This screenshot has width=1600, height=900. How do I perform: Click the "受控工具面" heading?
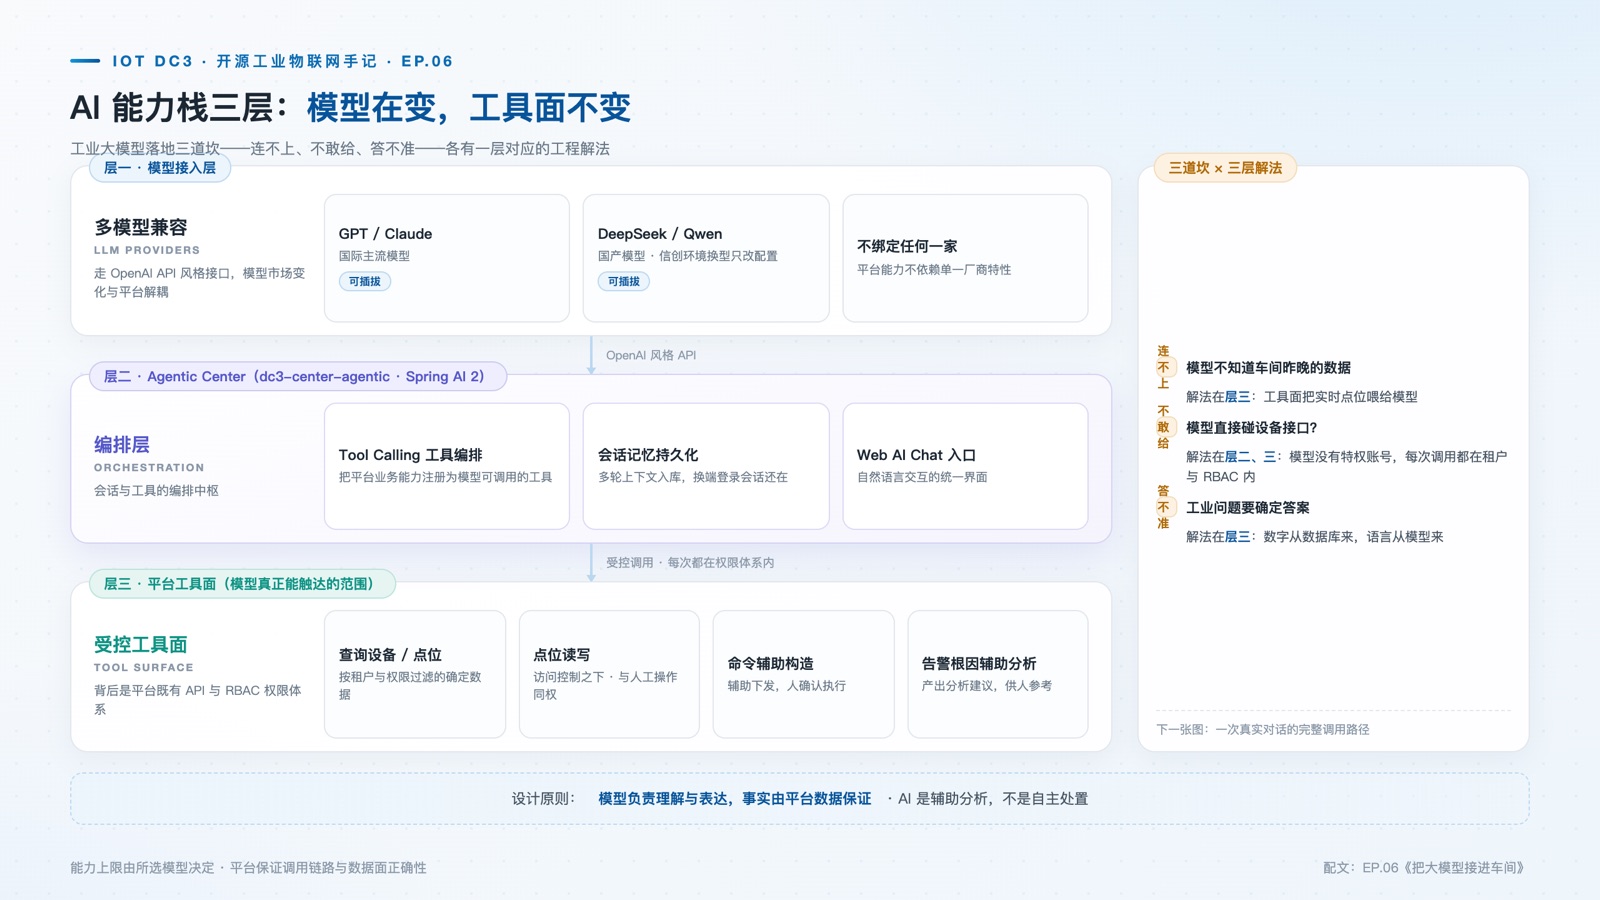pyautogui.click(x=141, y=644)
